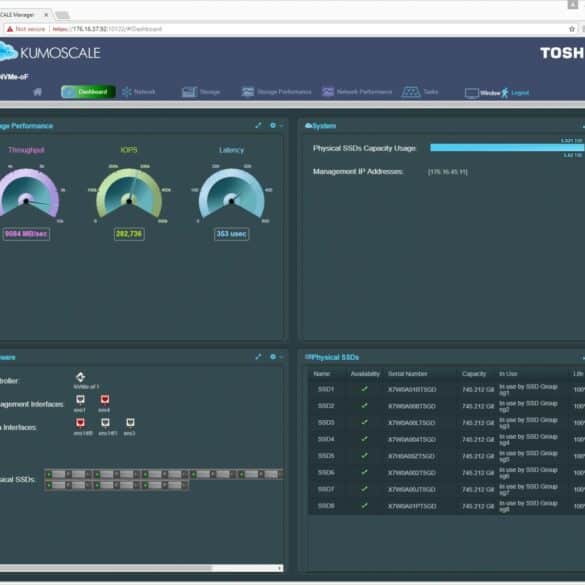Viewport: 585px width, 585px height.
Task: Select the SSD4 row name
Action: coord(326,439)
